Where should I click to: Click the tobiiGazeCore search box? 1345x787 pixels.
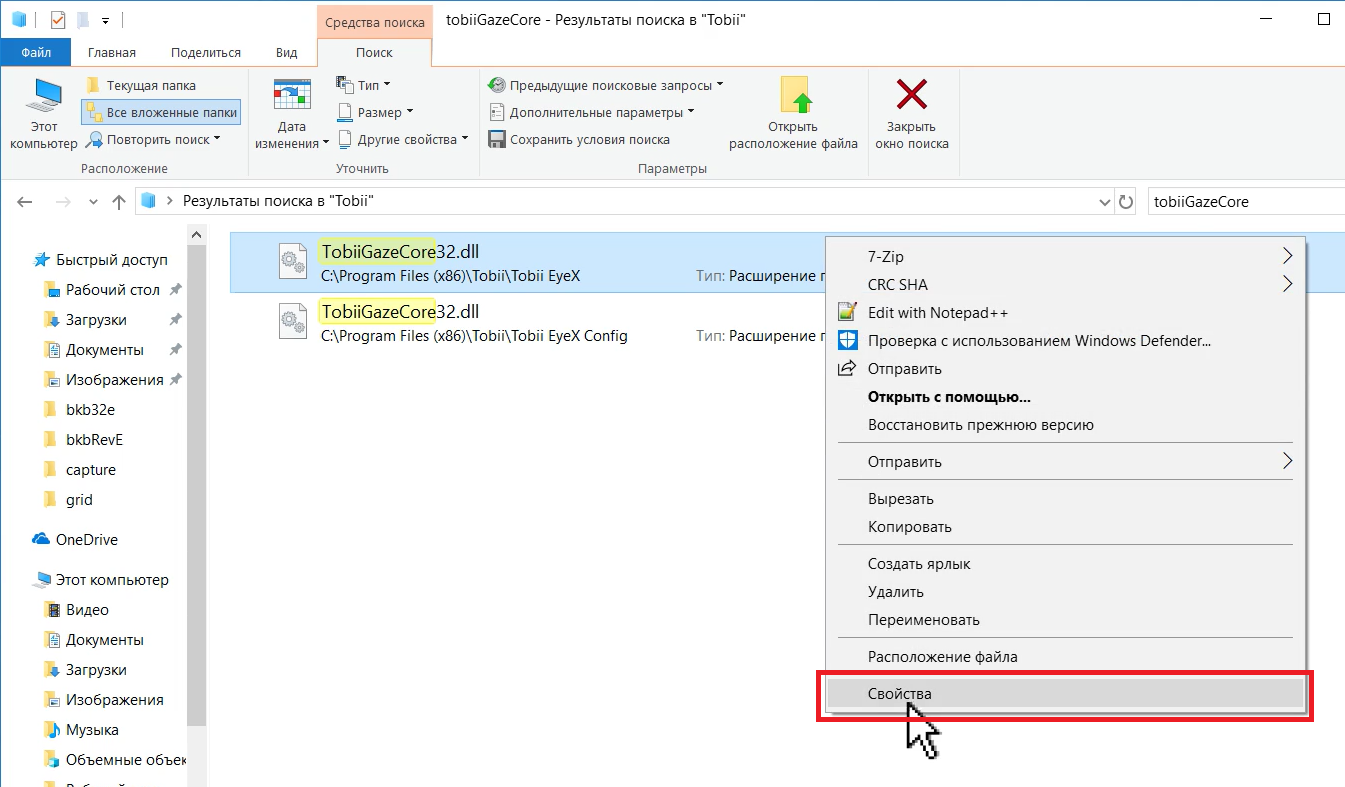click(x=1245, y=201)
